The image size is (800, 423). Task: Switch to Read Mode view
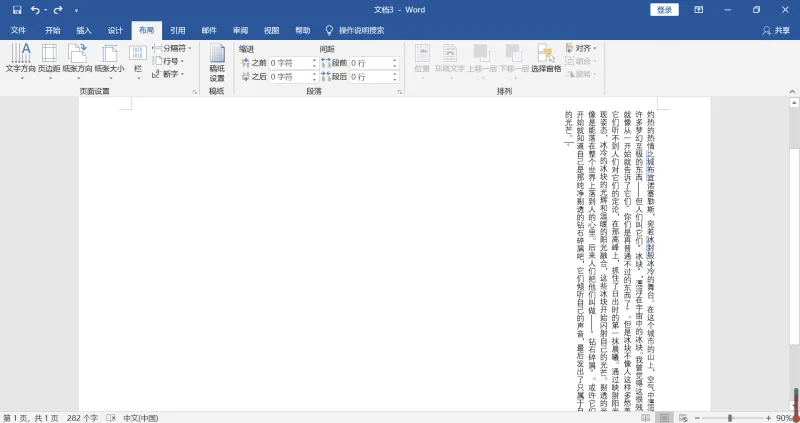(x=645, y=418)
